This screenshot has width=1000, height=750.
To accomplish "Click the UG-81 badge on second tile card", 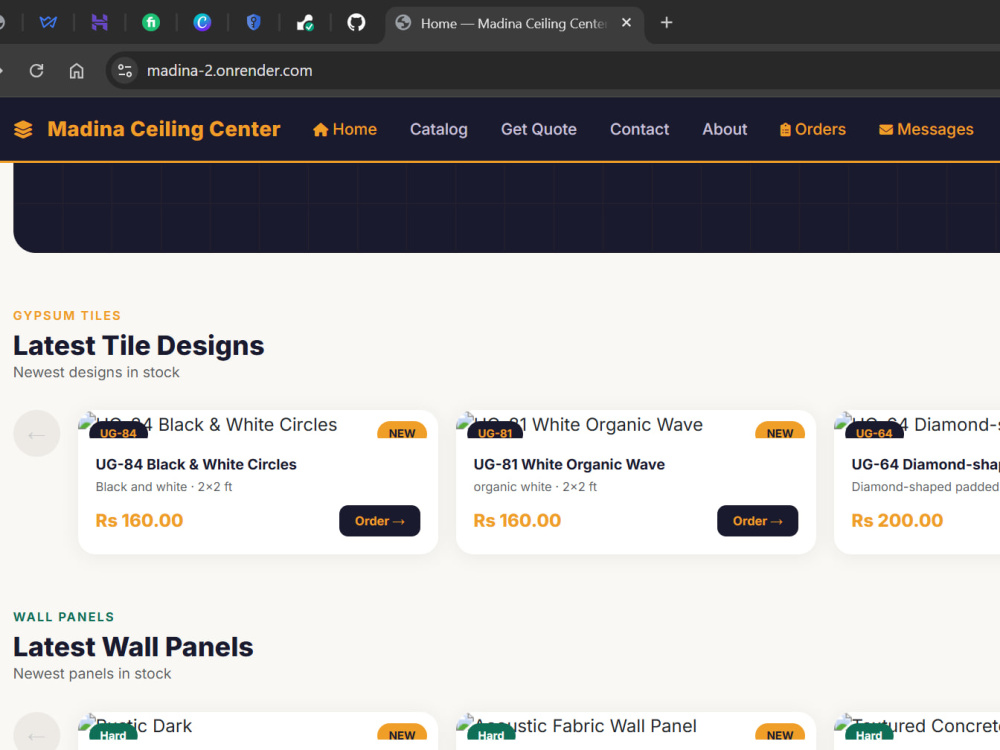I will 496,432.
